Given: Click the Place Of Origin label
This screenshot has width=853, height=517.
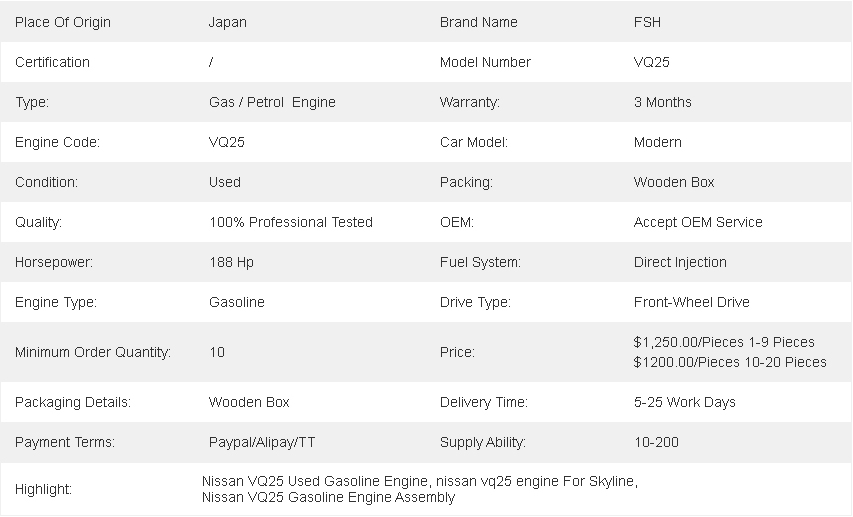Looking at the screenshot, I should pos(63,22).
